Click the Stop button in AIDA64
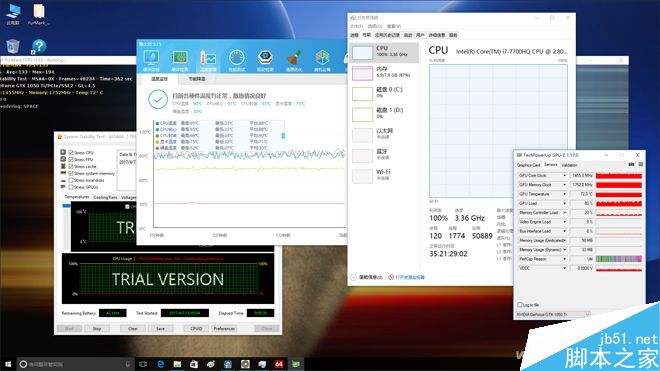Viewport: 660px width, 371px height. (97, 328)
